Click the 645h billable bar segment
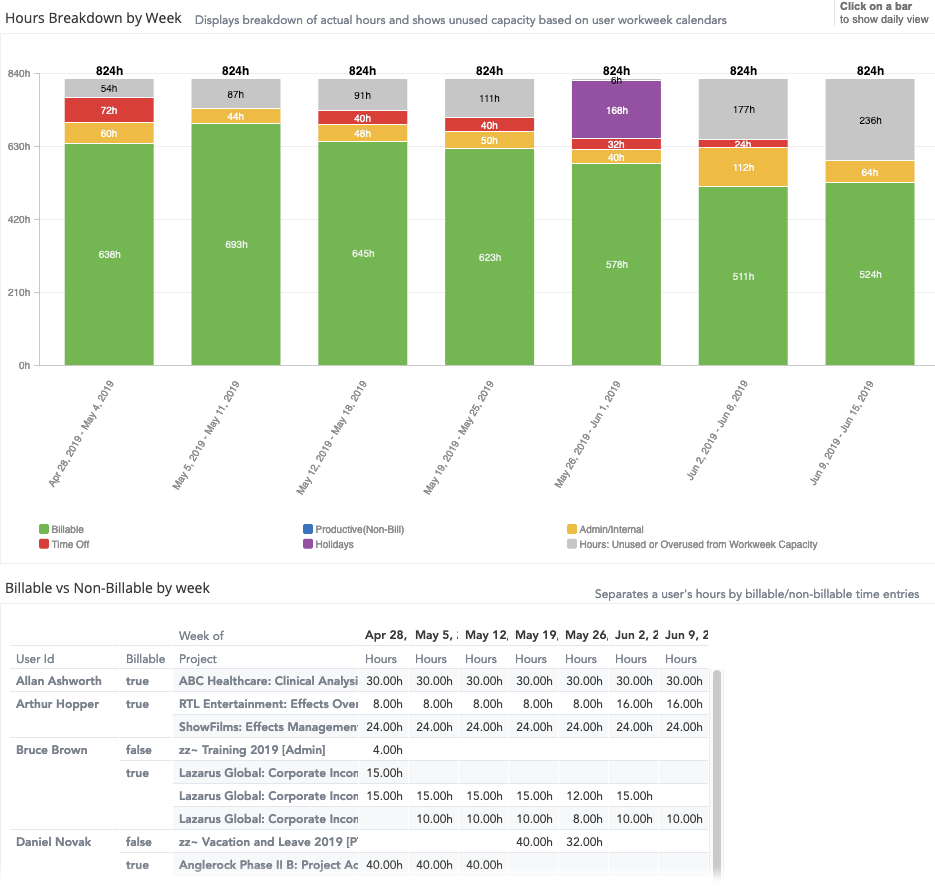Screen dimensions: 935x886 pyautogui.click(x=363, y=253)
